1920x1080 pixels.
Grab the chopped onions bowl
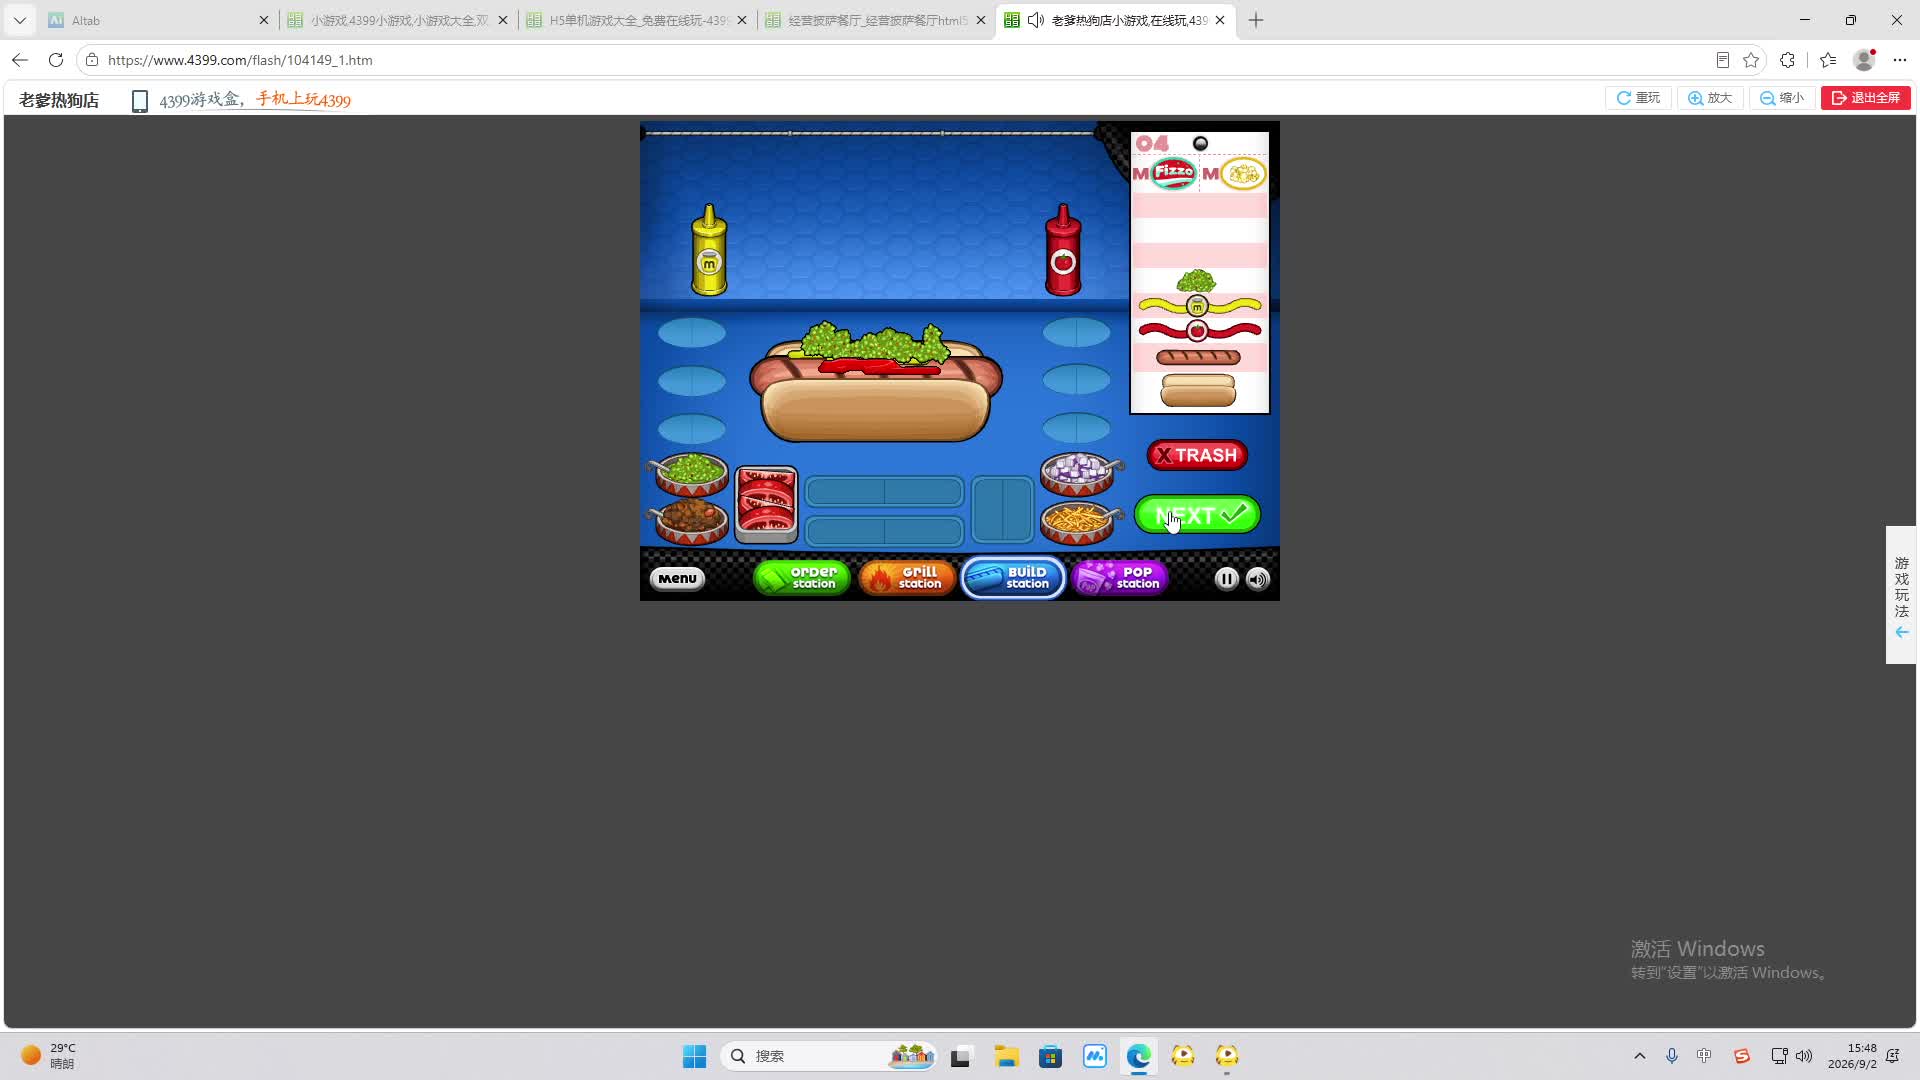[1078, 472]
